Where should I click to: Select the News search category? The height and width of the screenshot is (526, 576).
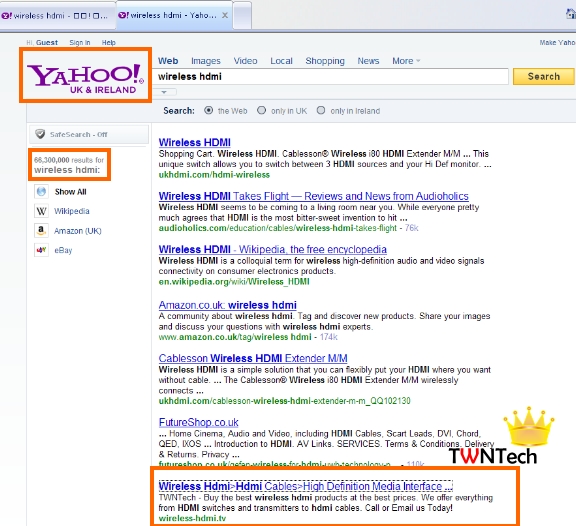point(368,61)
